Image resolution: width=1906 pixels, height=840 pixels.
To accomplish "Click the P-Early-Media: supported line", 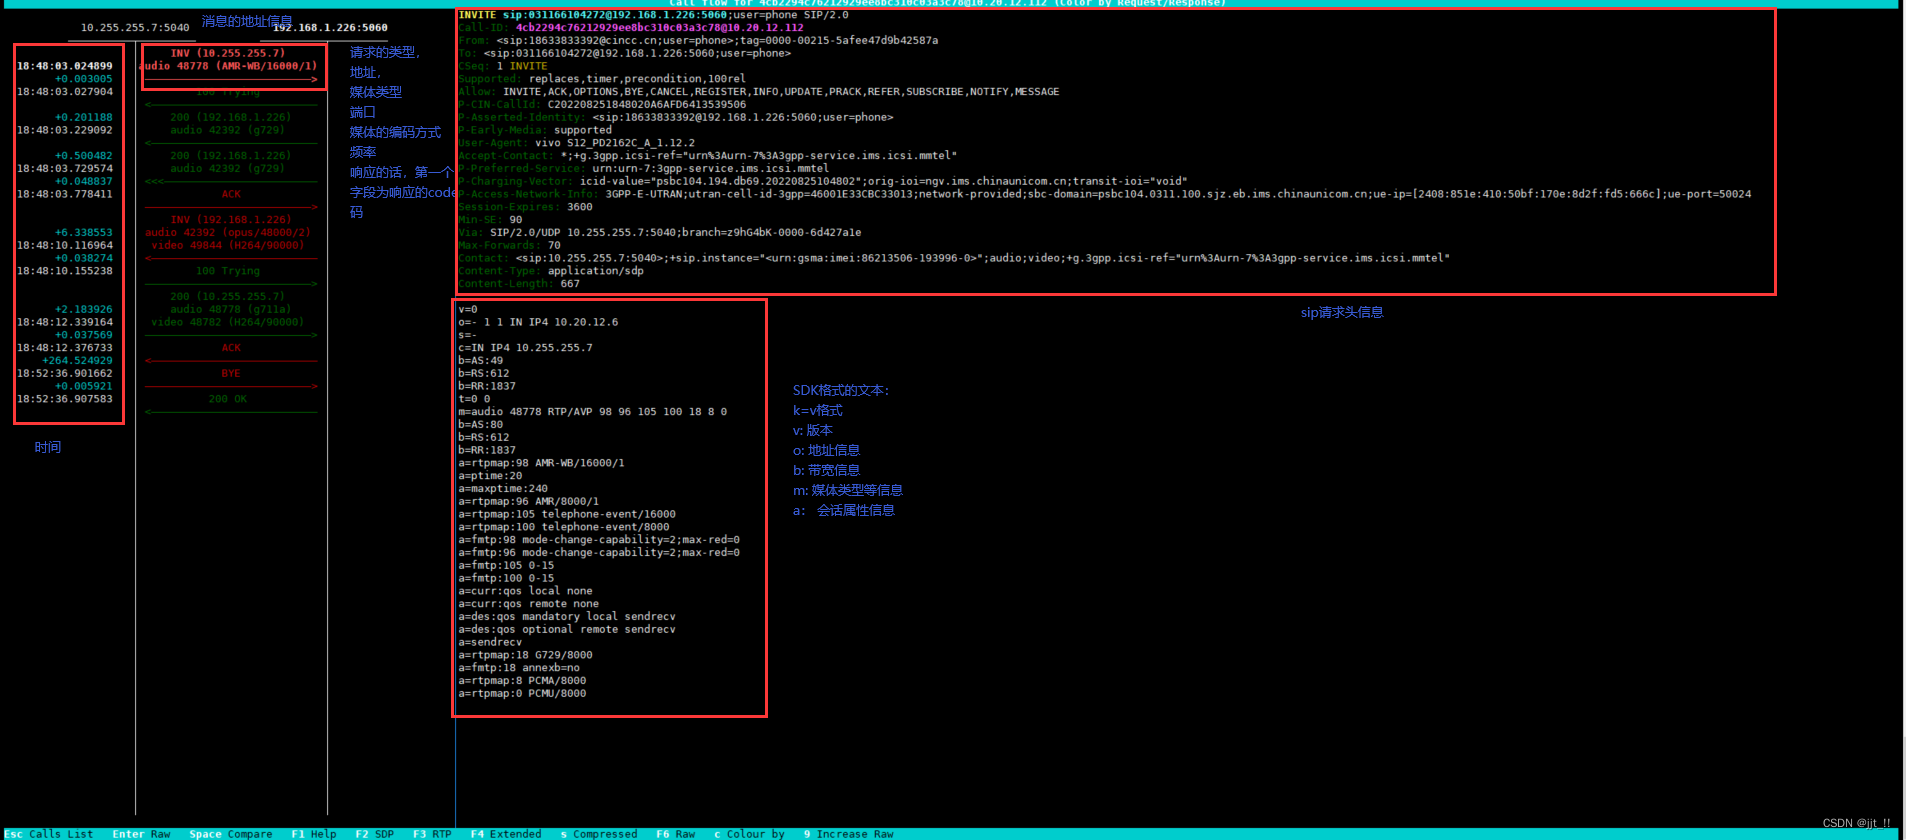I will (x=535, y=130).
